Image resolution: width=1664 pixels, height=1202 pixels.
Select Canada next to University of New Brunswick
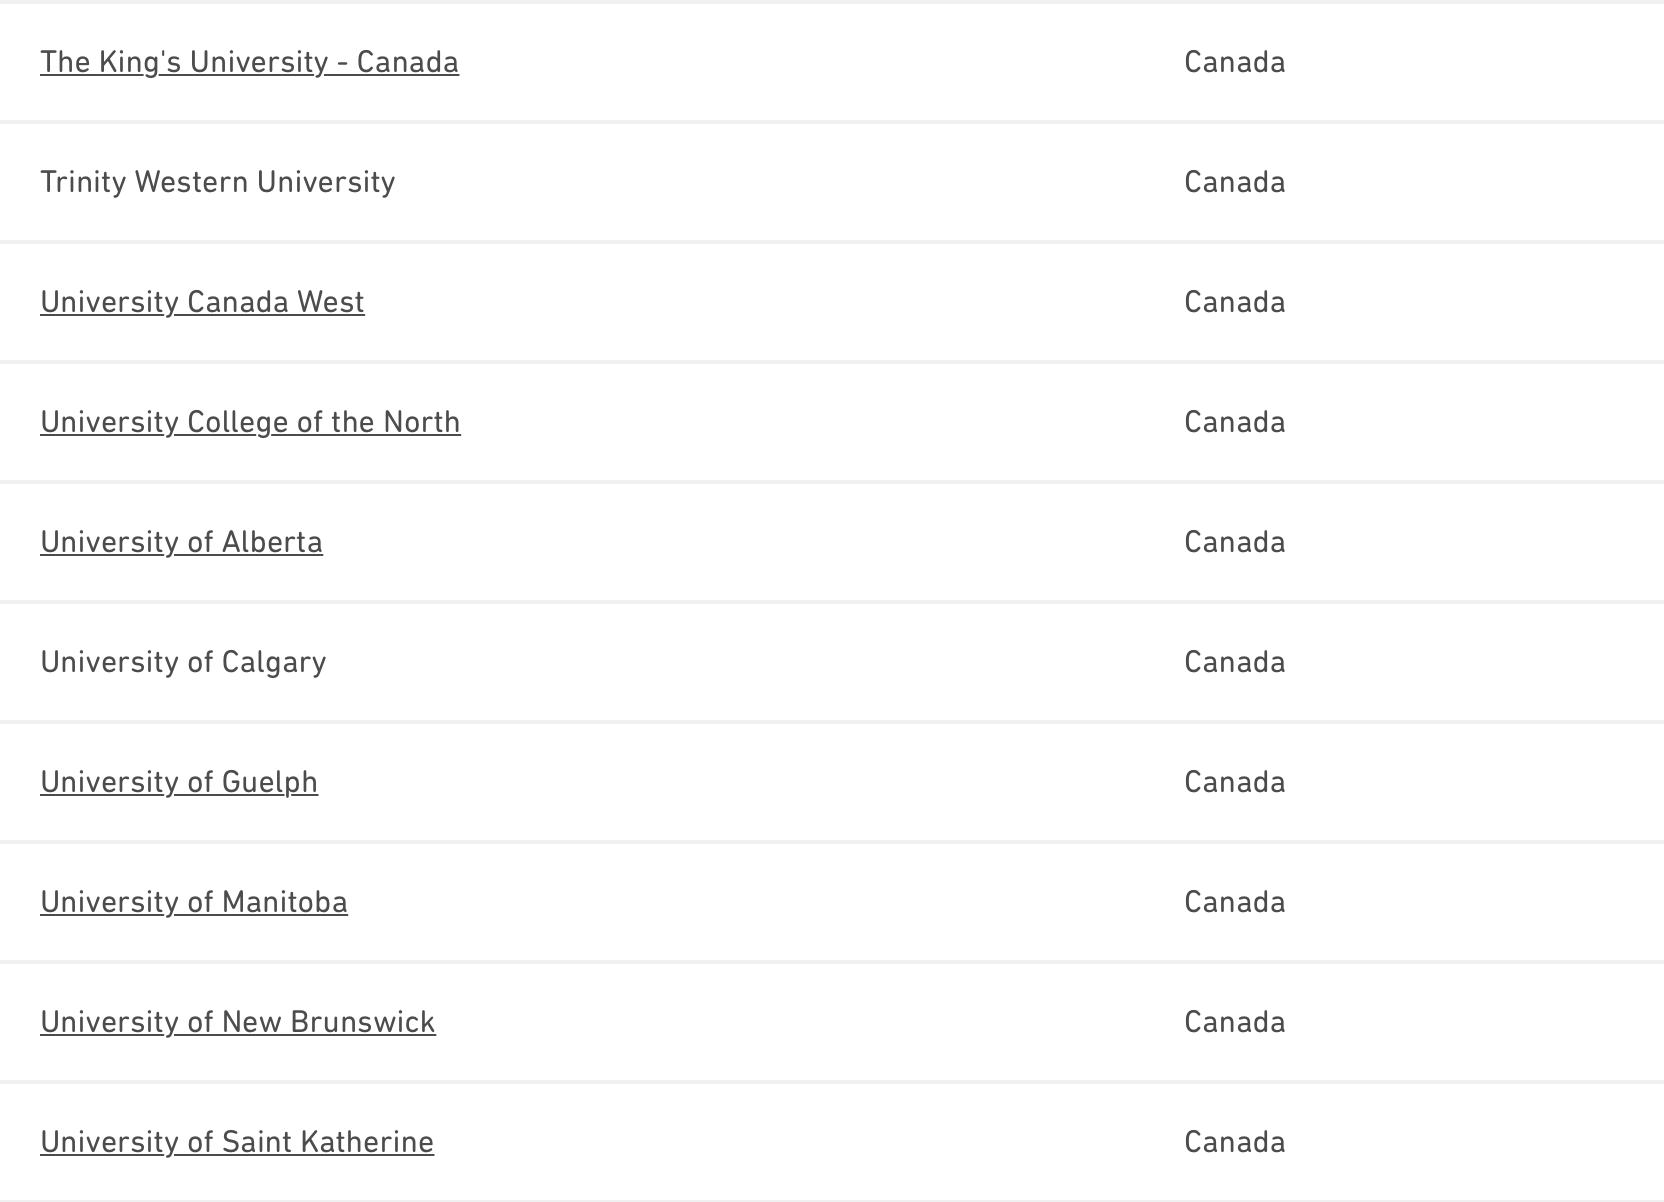coord(1234,1022)
